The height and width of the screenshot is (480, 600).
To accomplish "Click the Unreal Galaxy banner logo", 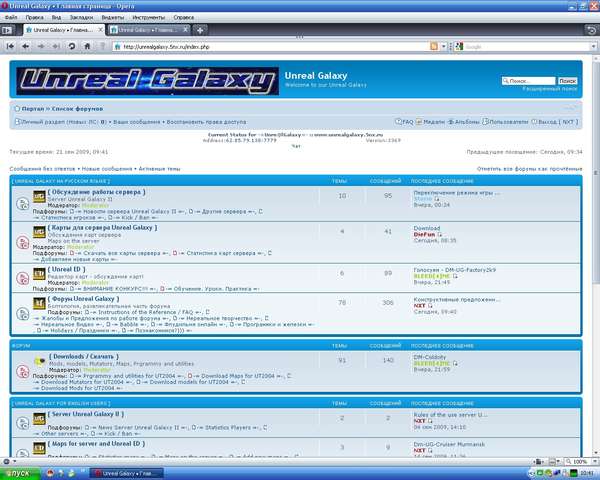I will pos(147,81).
